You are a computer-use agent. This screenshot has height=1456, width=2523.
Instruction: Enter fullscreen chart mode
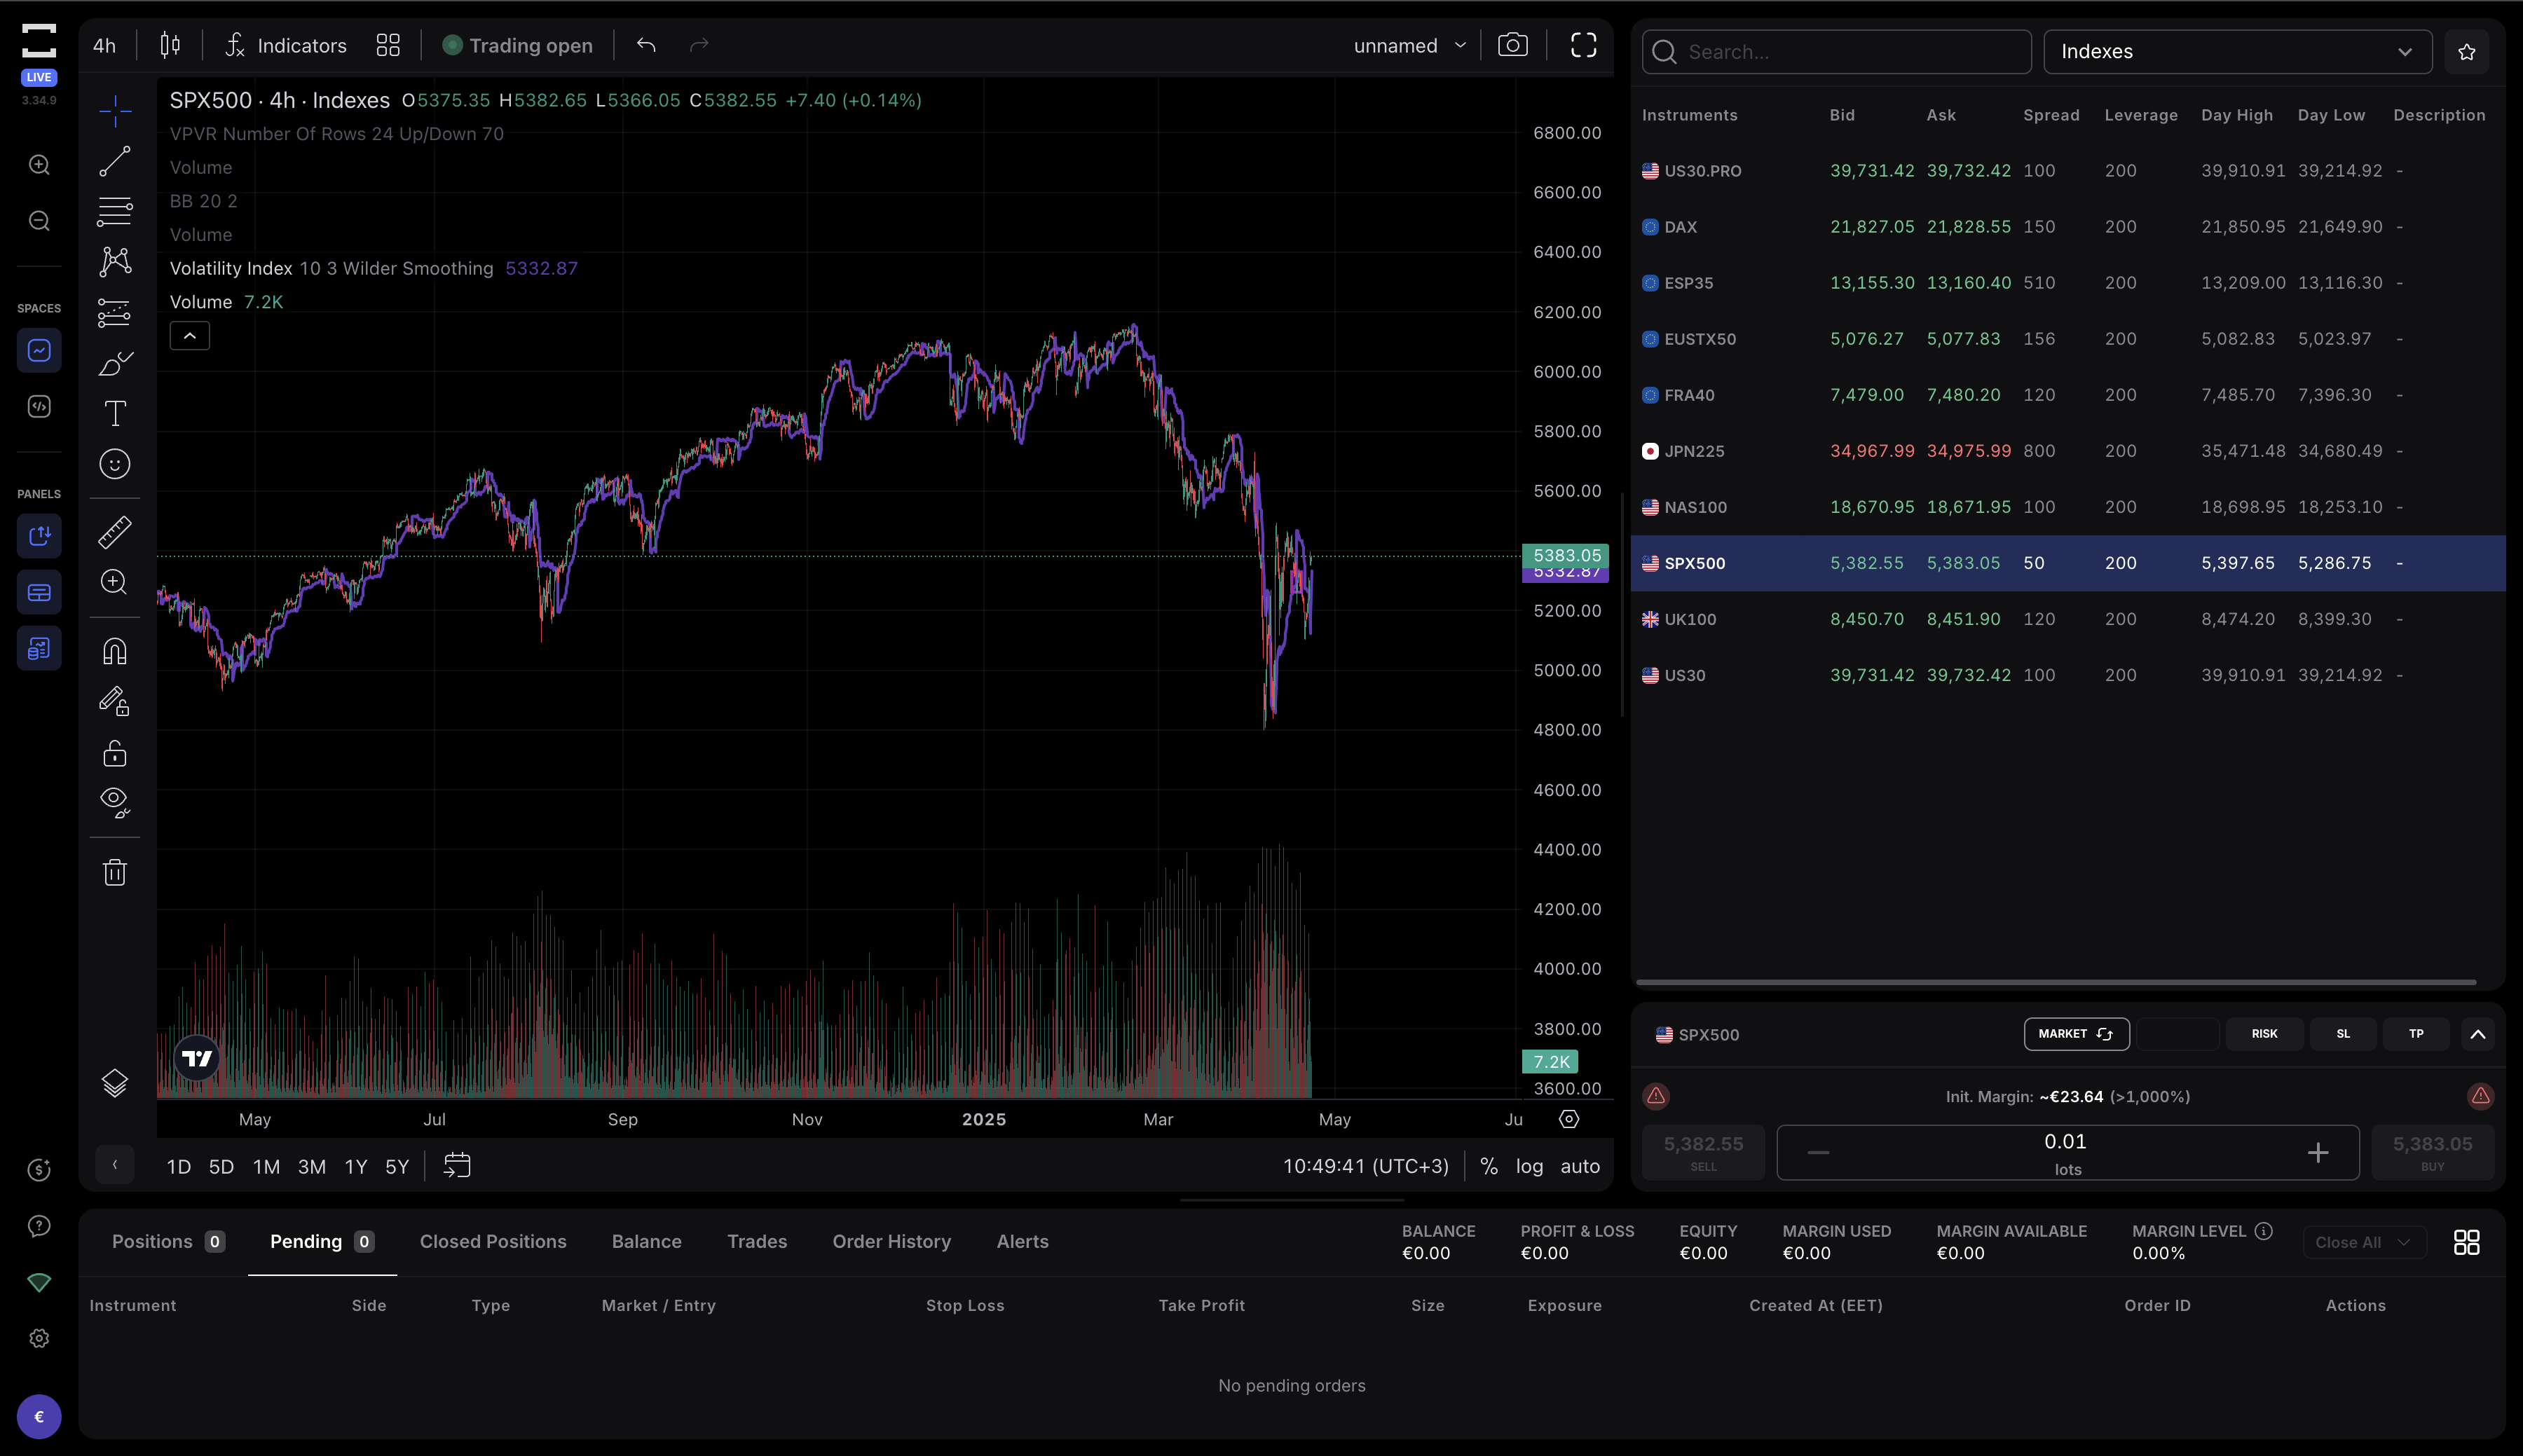coord(1583,45)
